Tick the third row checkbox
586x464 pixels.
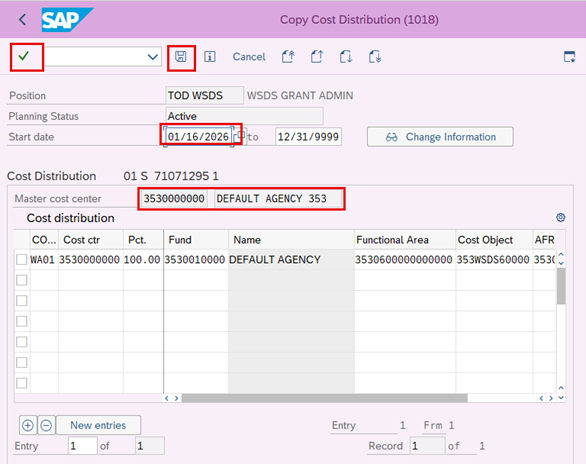22,300
